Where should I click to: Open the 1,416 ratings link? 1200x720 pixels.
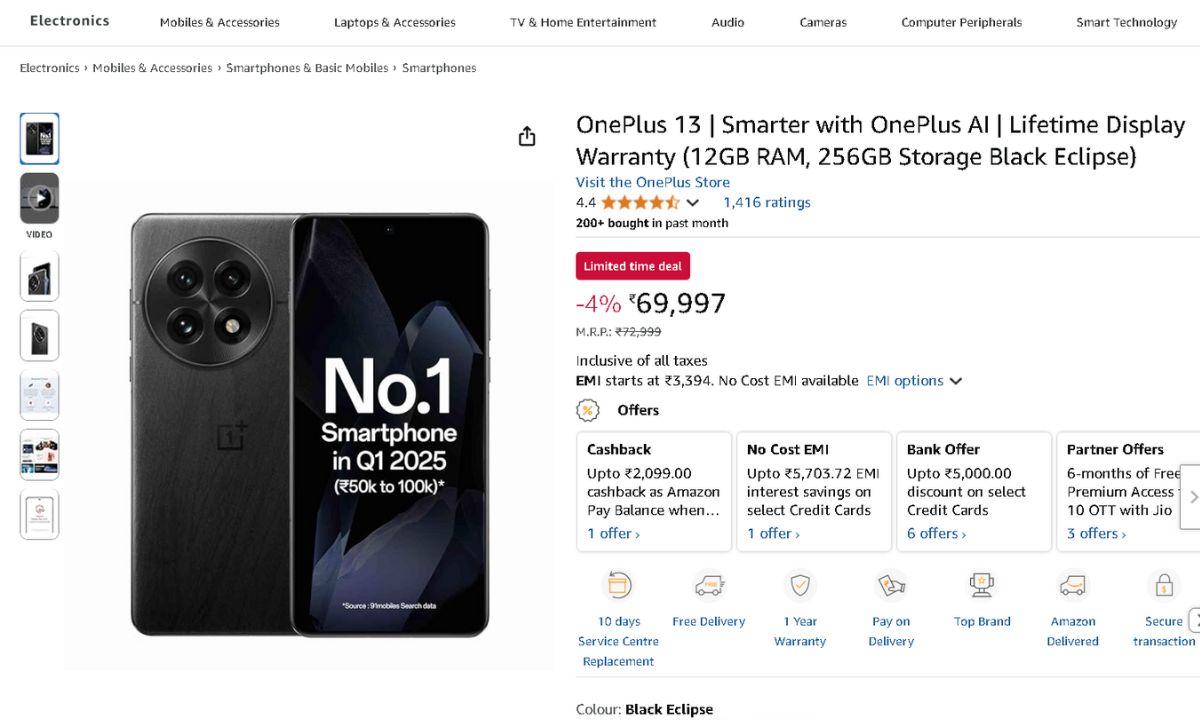pos(767,202)
